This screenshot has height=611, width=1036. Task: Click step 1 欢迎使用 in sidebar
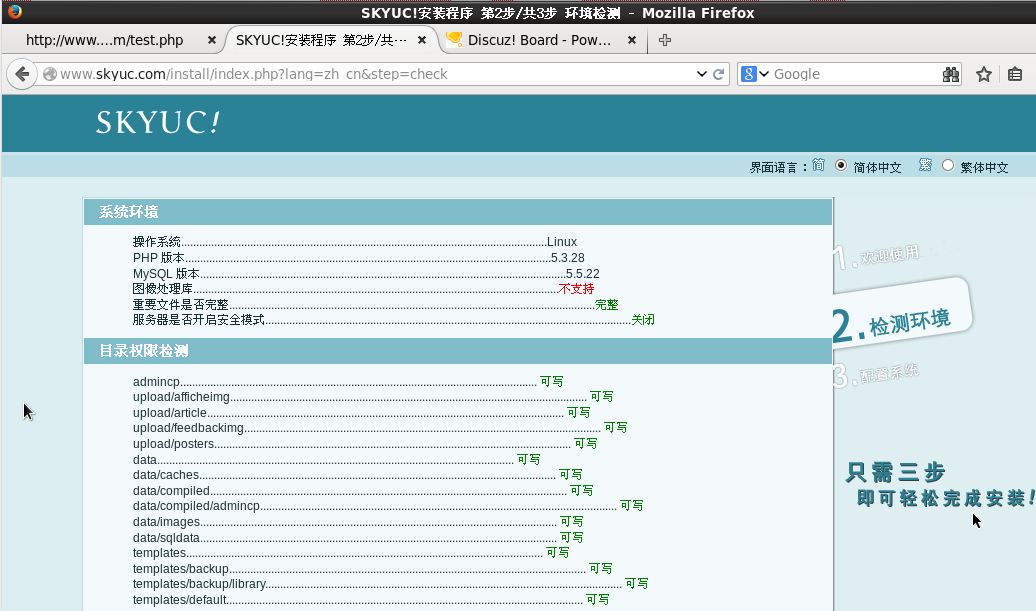click(876, 256)
